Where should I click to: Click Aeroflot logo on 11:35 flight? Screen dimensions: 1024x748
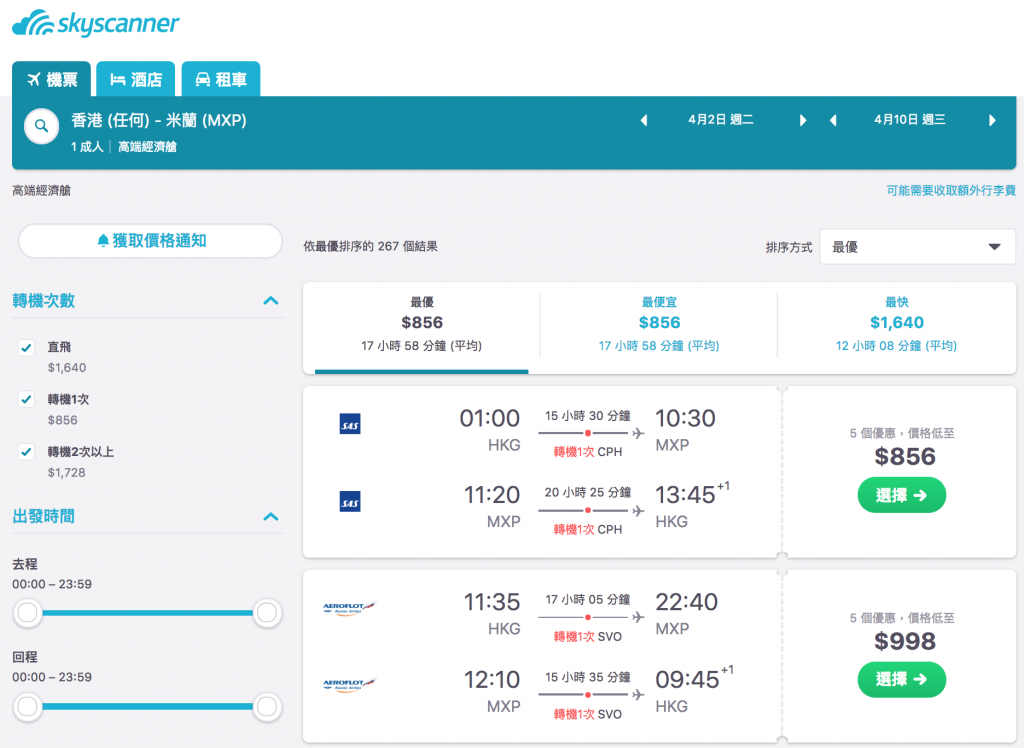tap(349, 608)
